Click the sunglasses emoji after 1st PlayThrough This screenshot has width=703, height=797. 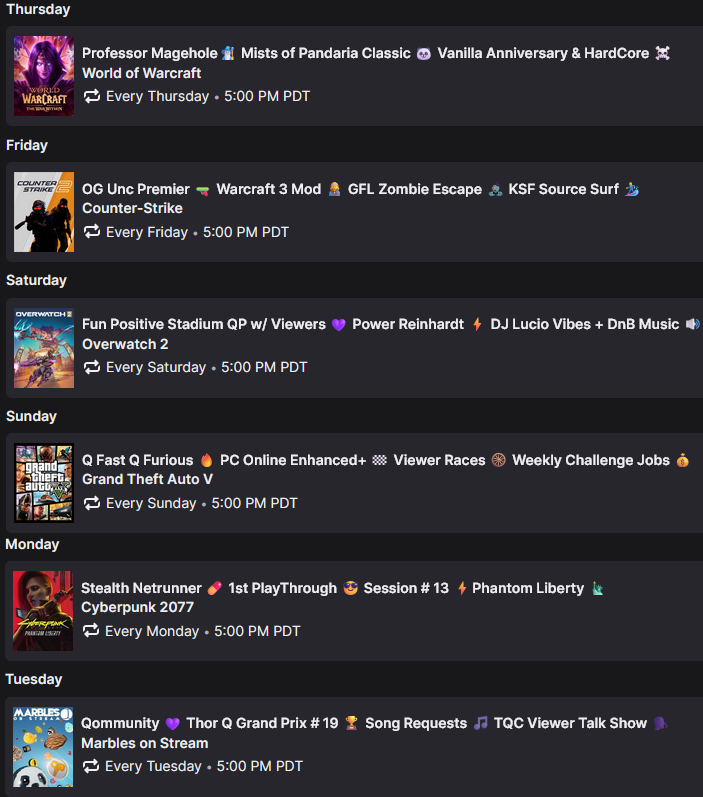(350, 588)
